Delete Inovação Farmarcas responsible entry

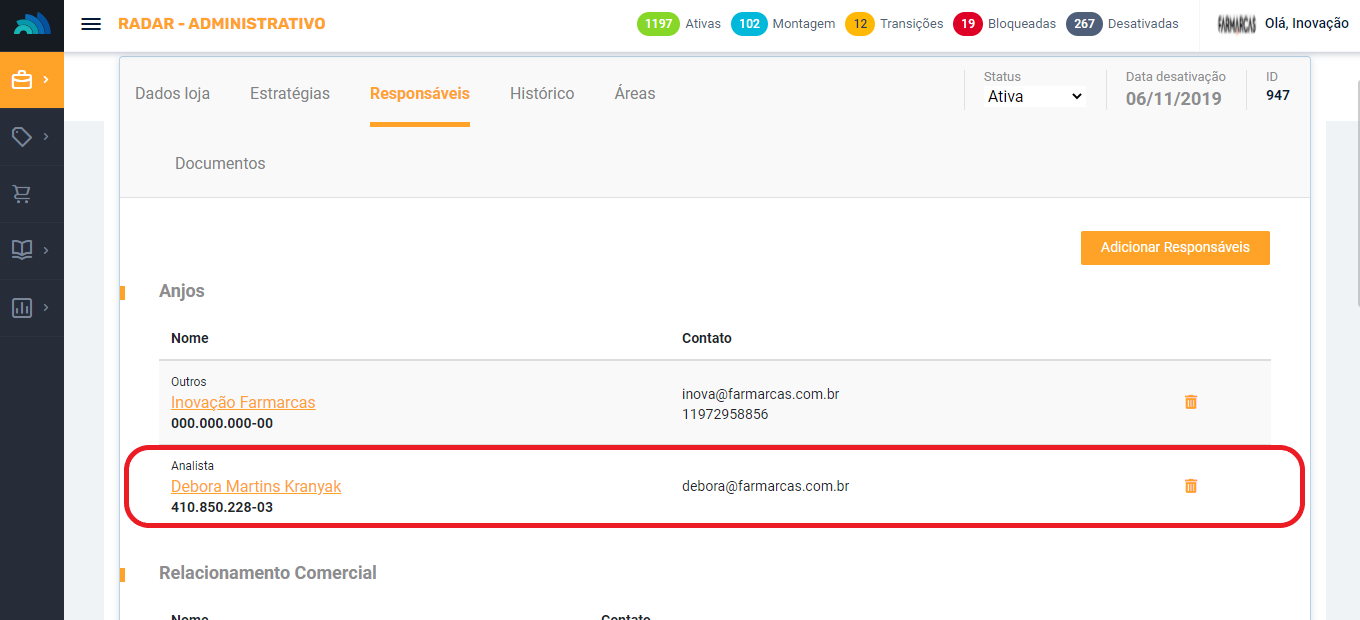1190,402
